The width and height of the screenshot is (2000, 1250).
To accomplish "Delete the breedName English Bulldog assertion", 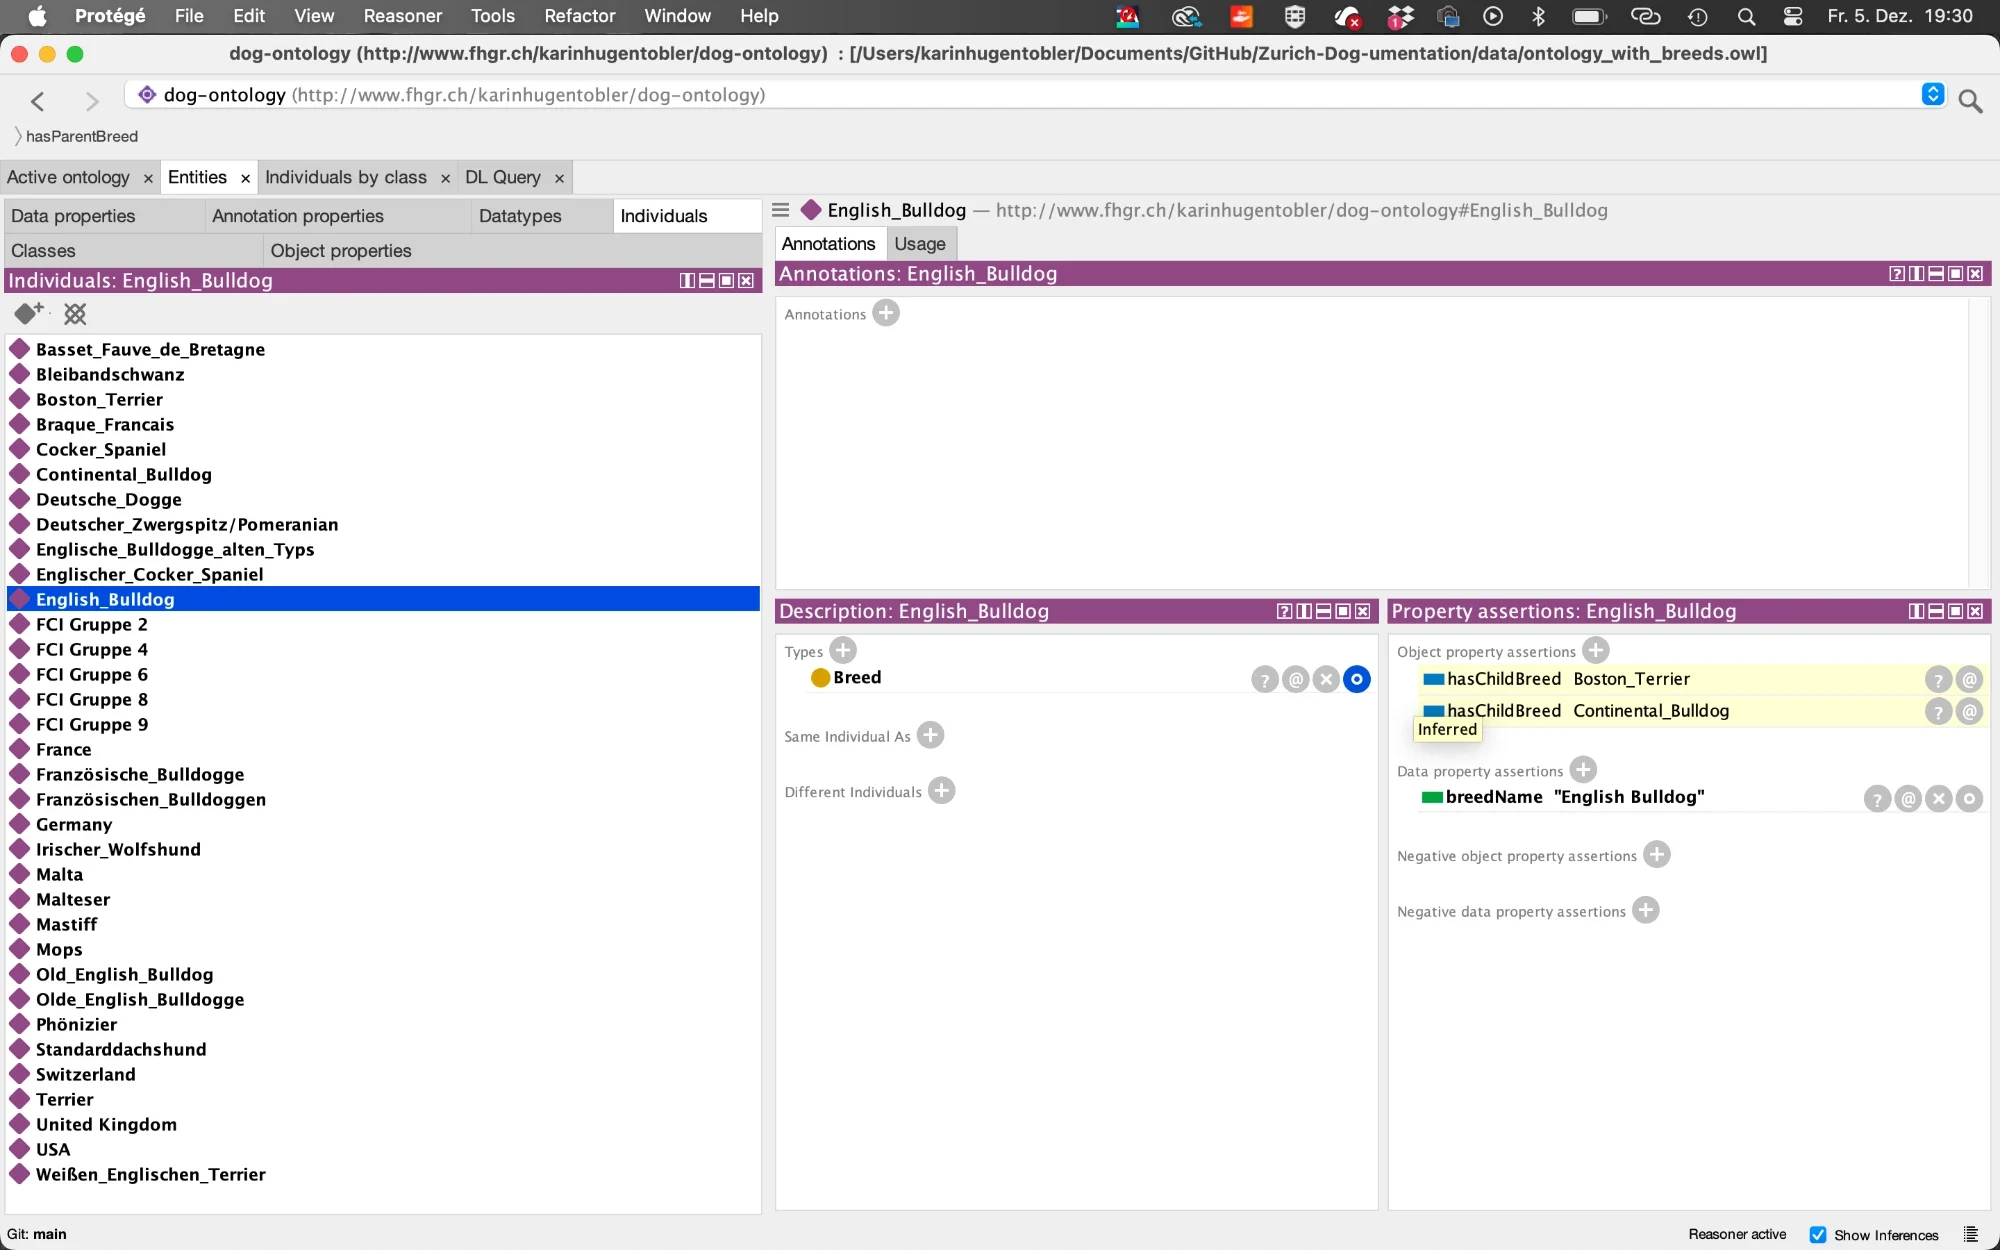I will tap(1939, 799).
